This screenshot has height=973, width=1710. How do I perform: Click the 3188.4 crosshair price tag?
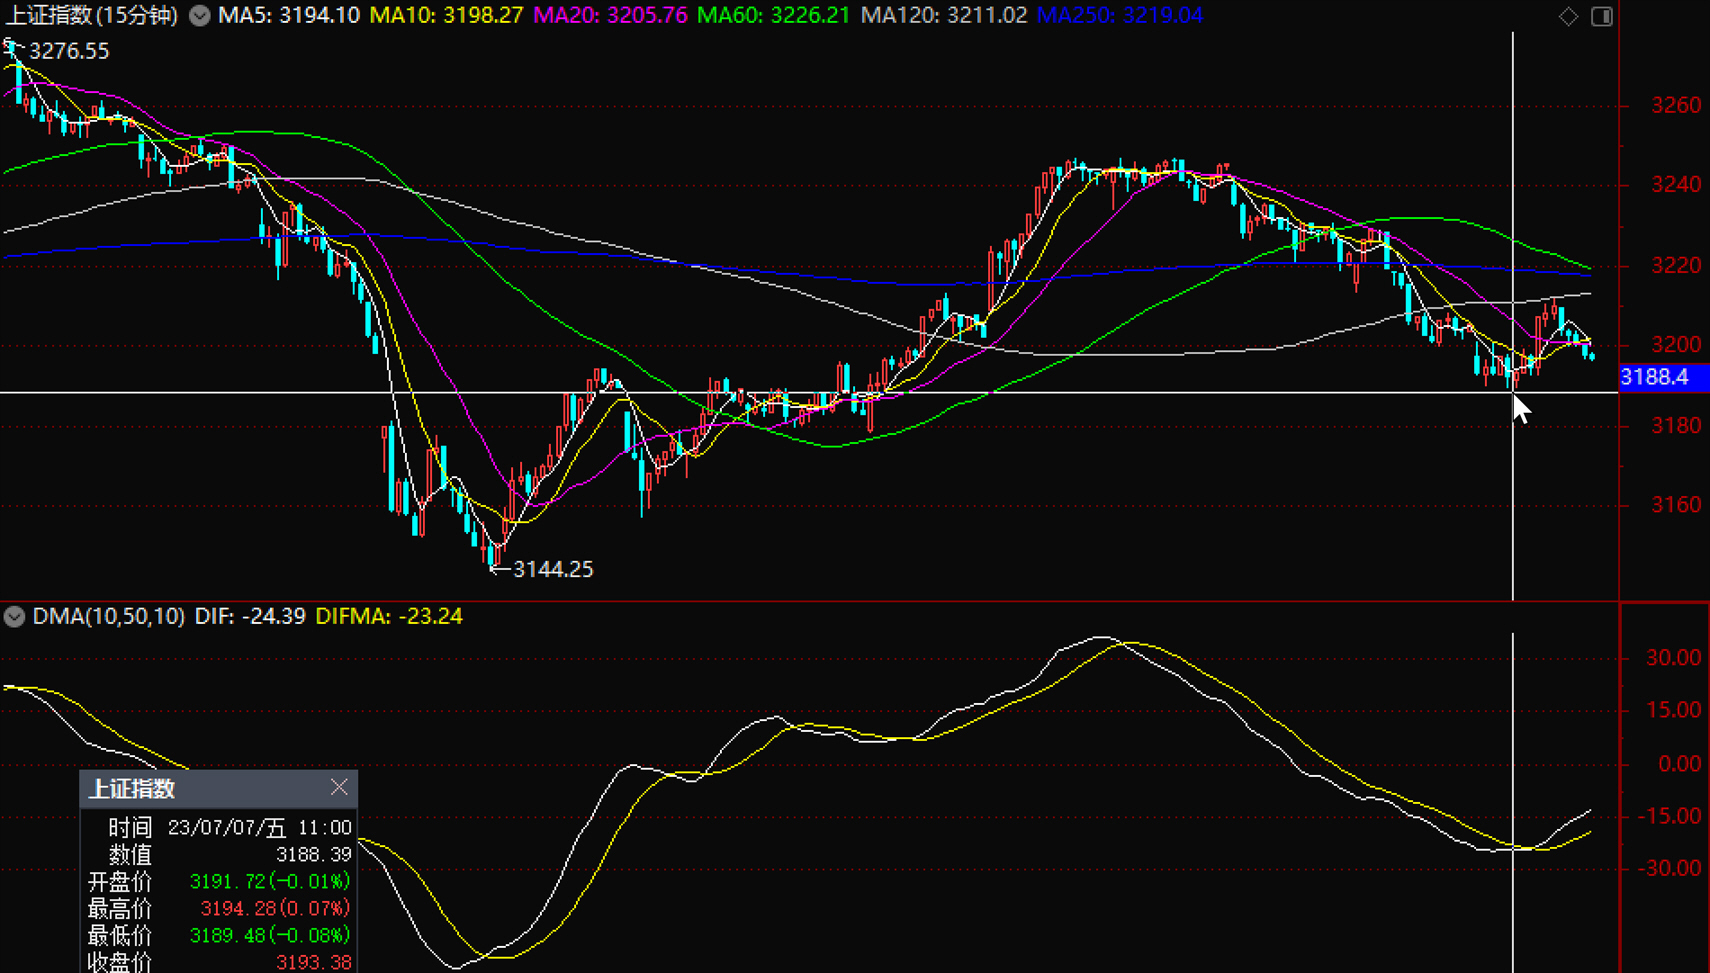click(x=1655, y=377)
